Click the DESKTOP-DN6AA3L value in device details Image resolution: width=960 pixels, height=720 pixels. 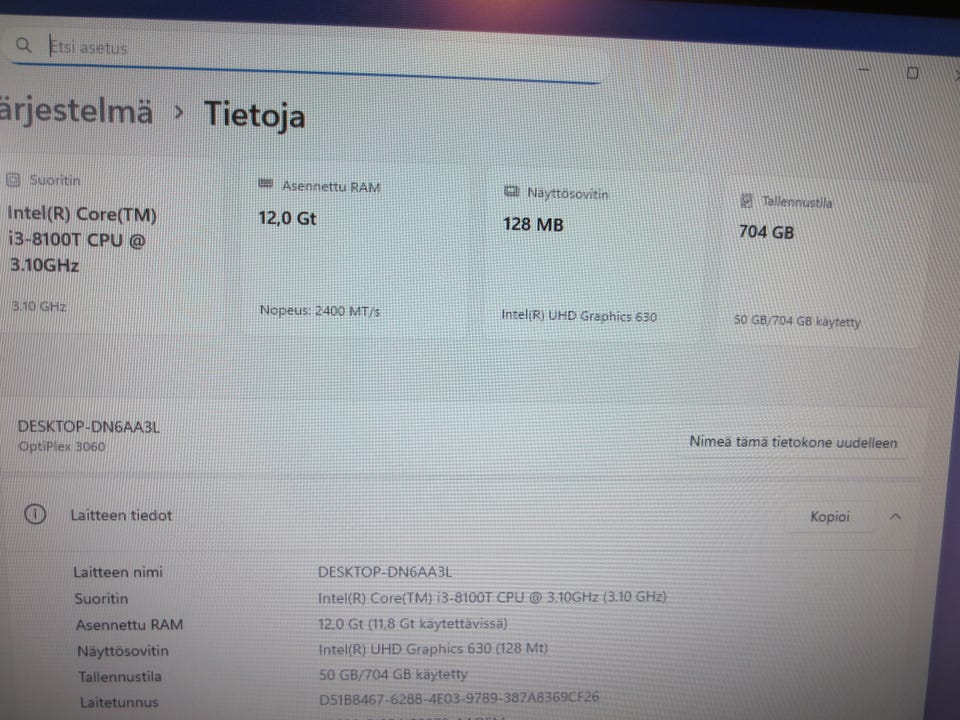point(384,572)
